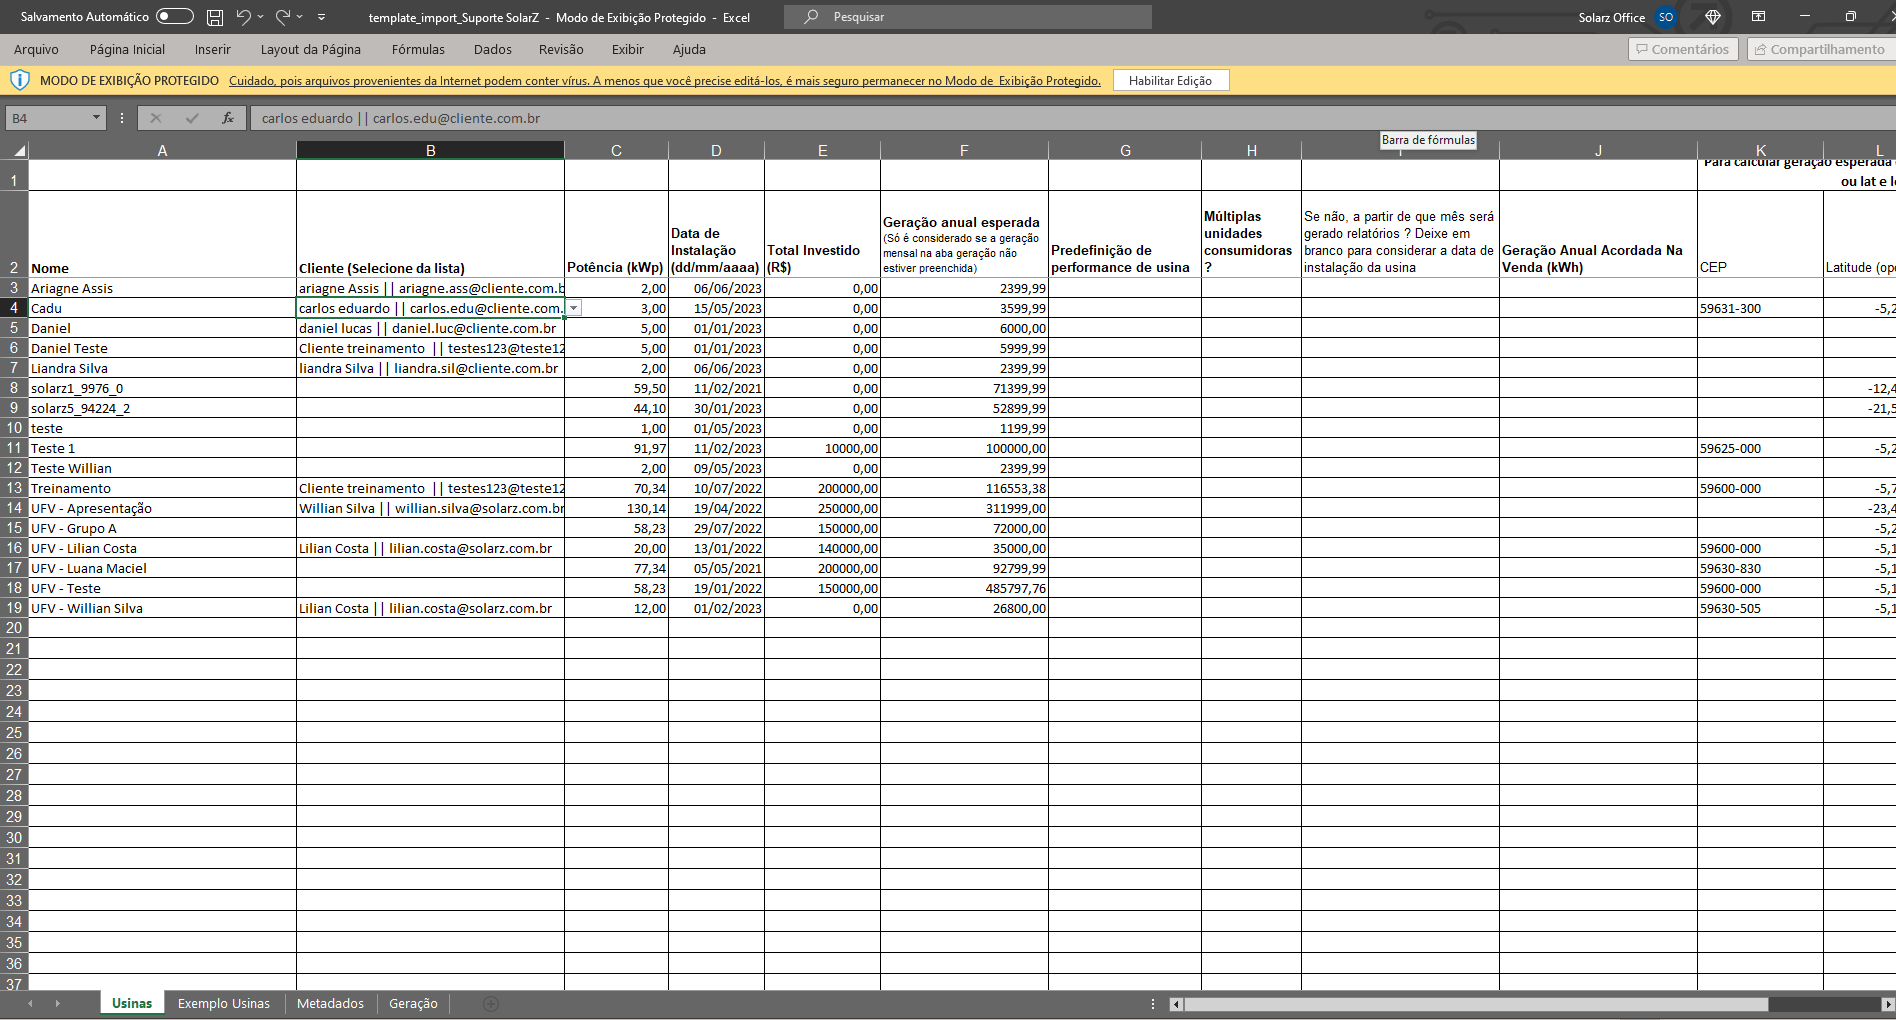Click the protected view warning link
The width and height of the screenshot is (1896, 1020).
point(664,81)
